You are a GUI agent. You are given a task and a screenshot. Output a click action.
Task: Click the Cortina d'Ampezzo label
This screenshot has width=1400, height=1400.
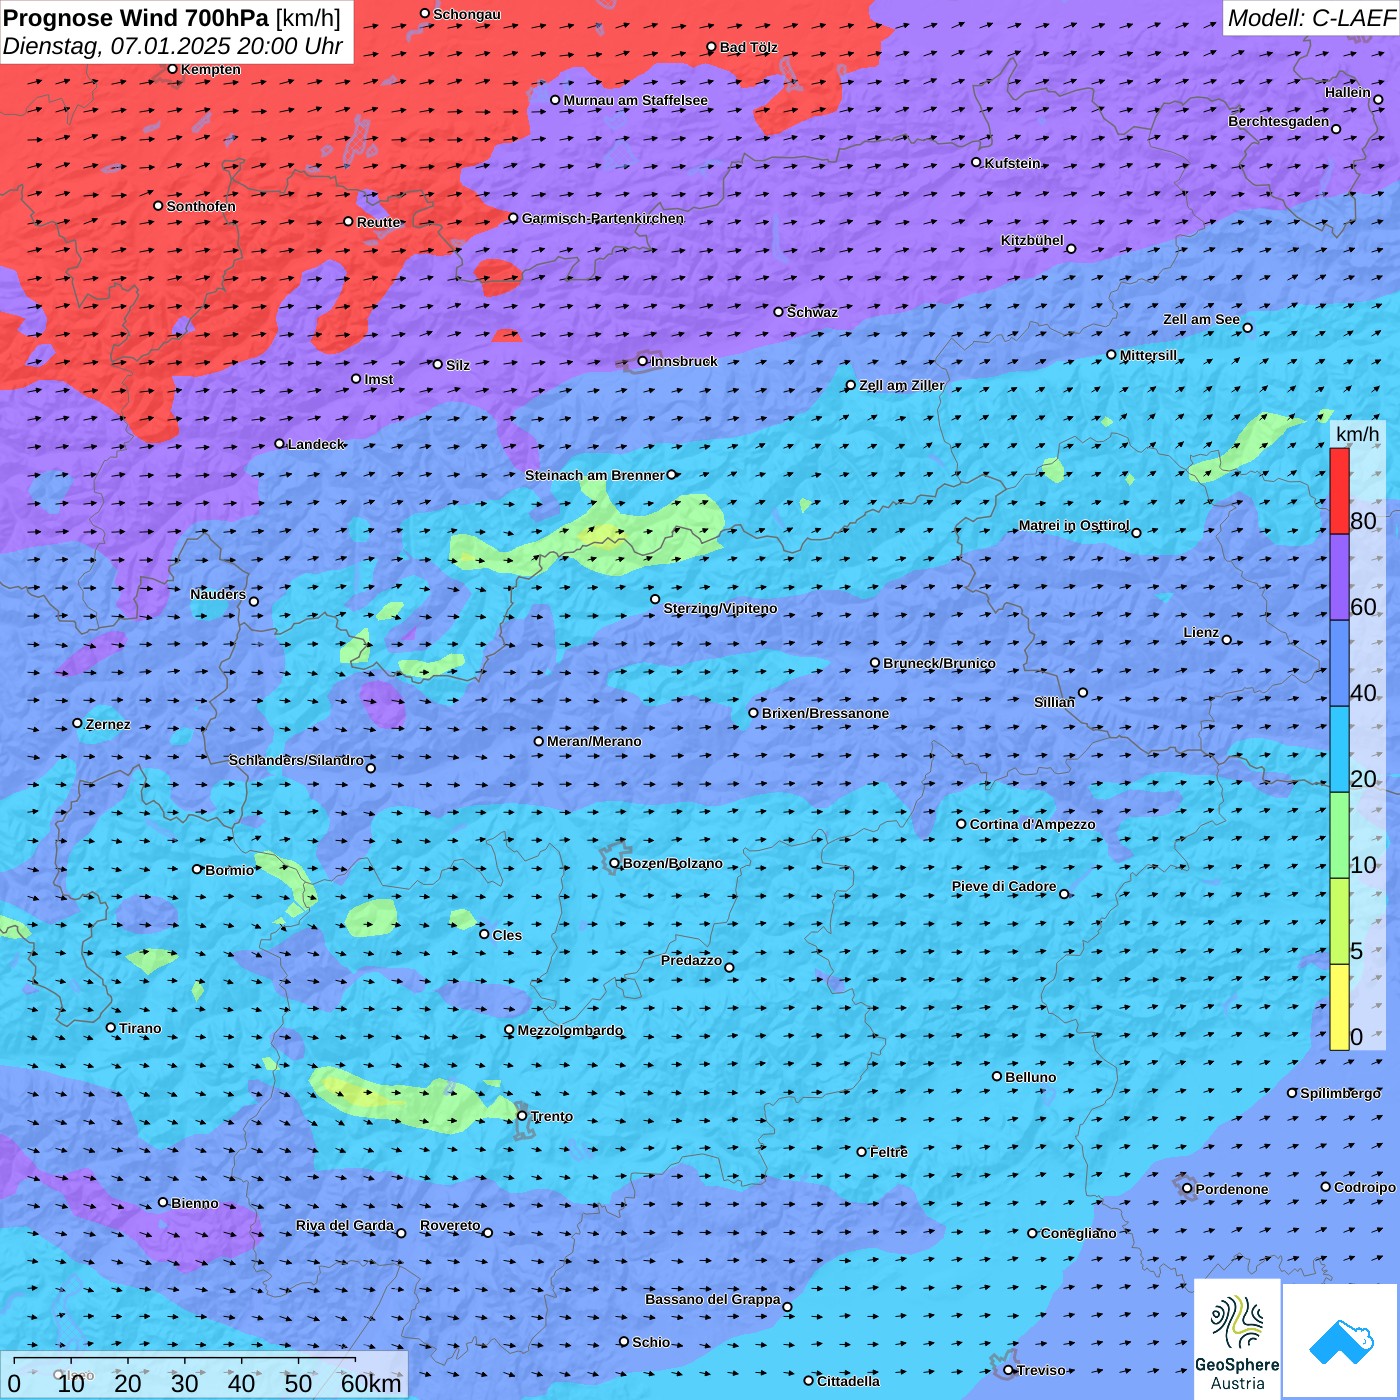tap(1032, 824)
